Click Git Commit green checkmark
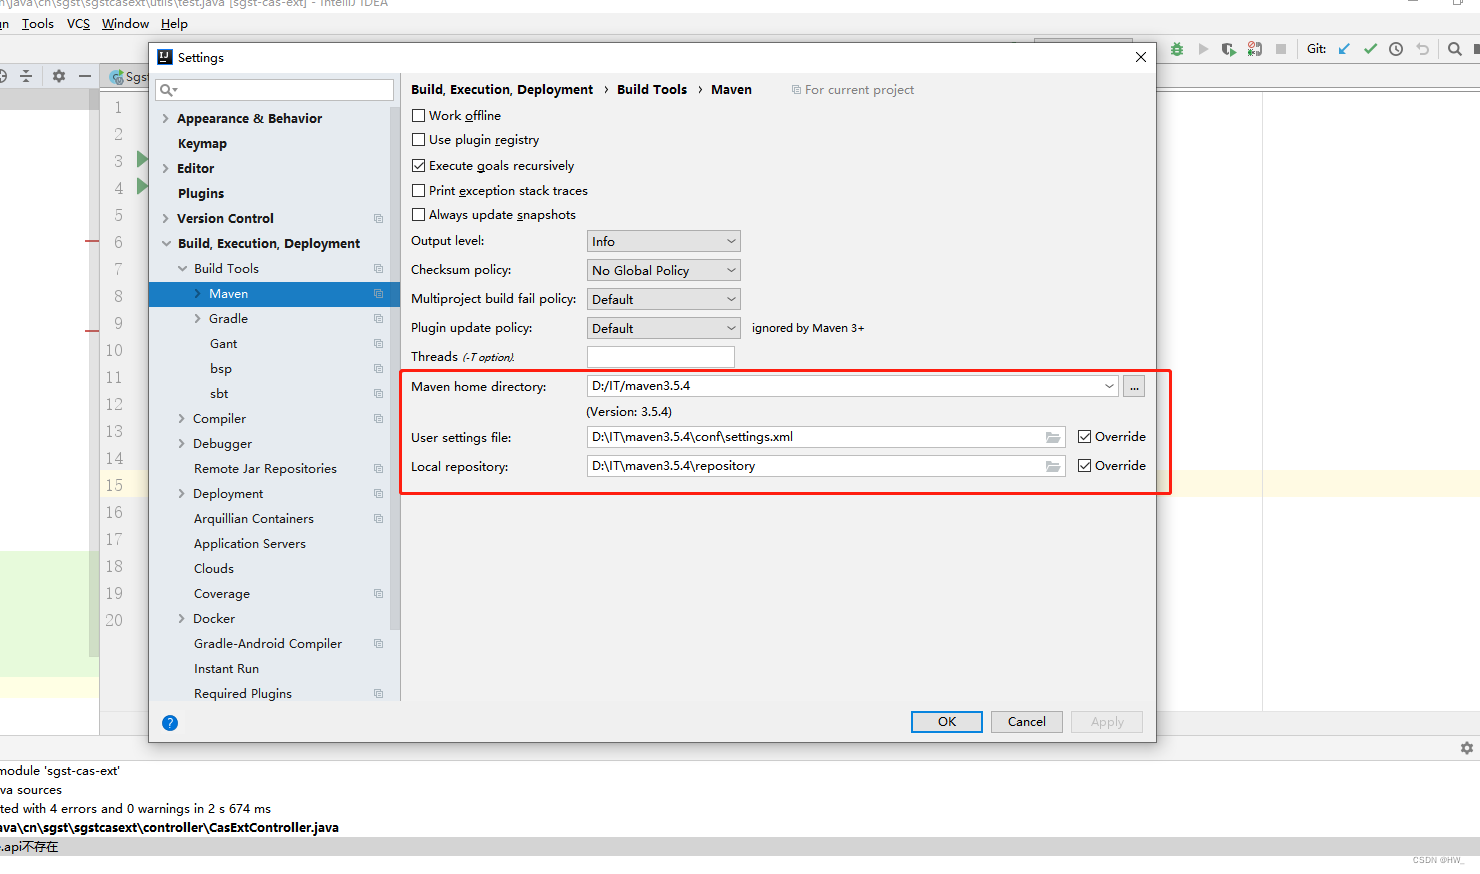The height and width of the screenshot is (874, 1480). 1370,49
